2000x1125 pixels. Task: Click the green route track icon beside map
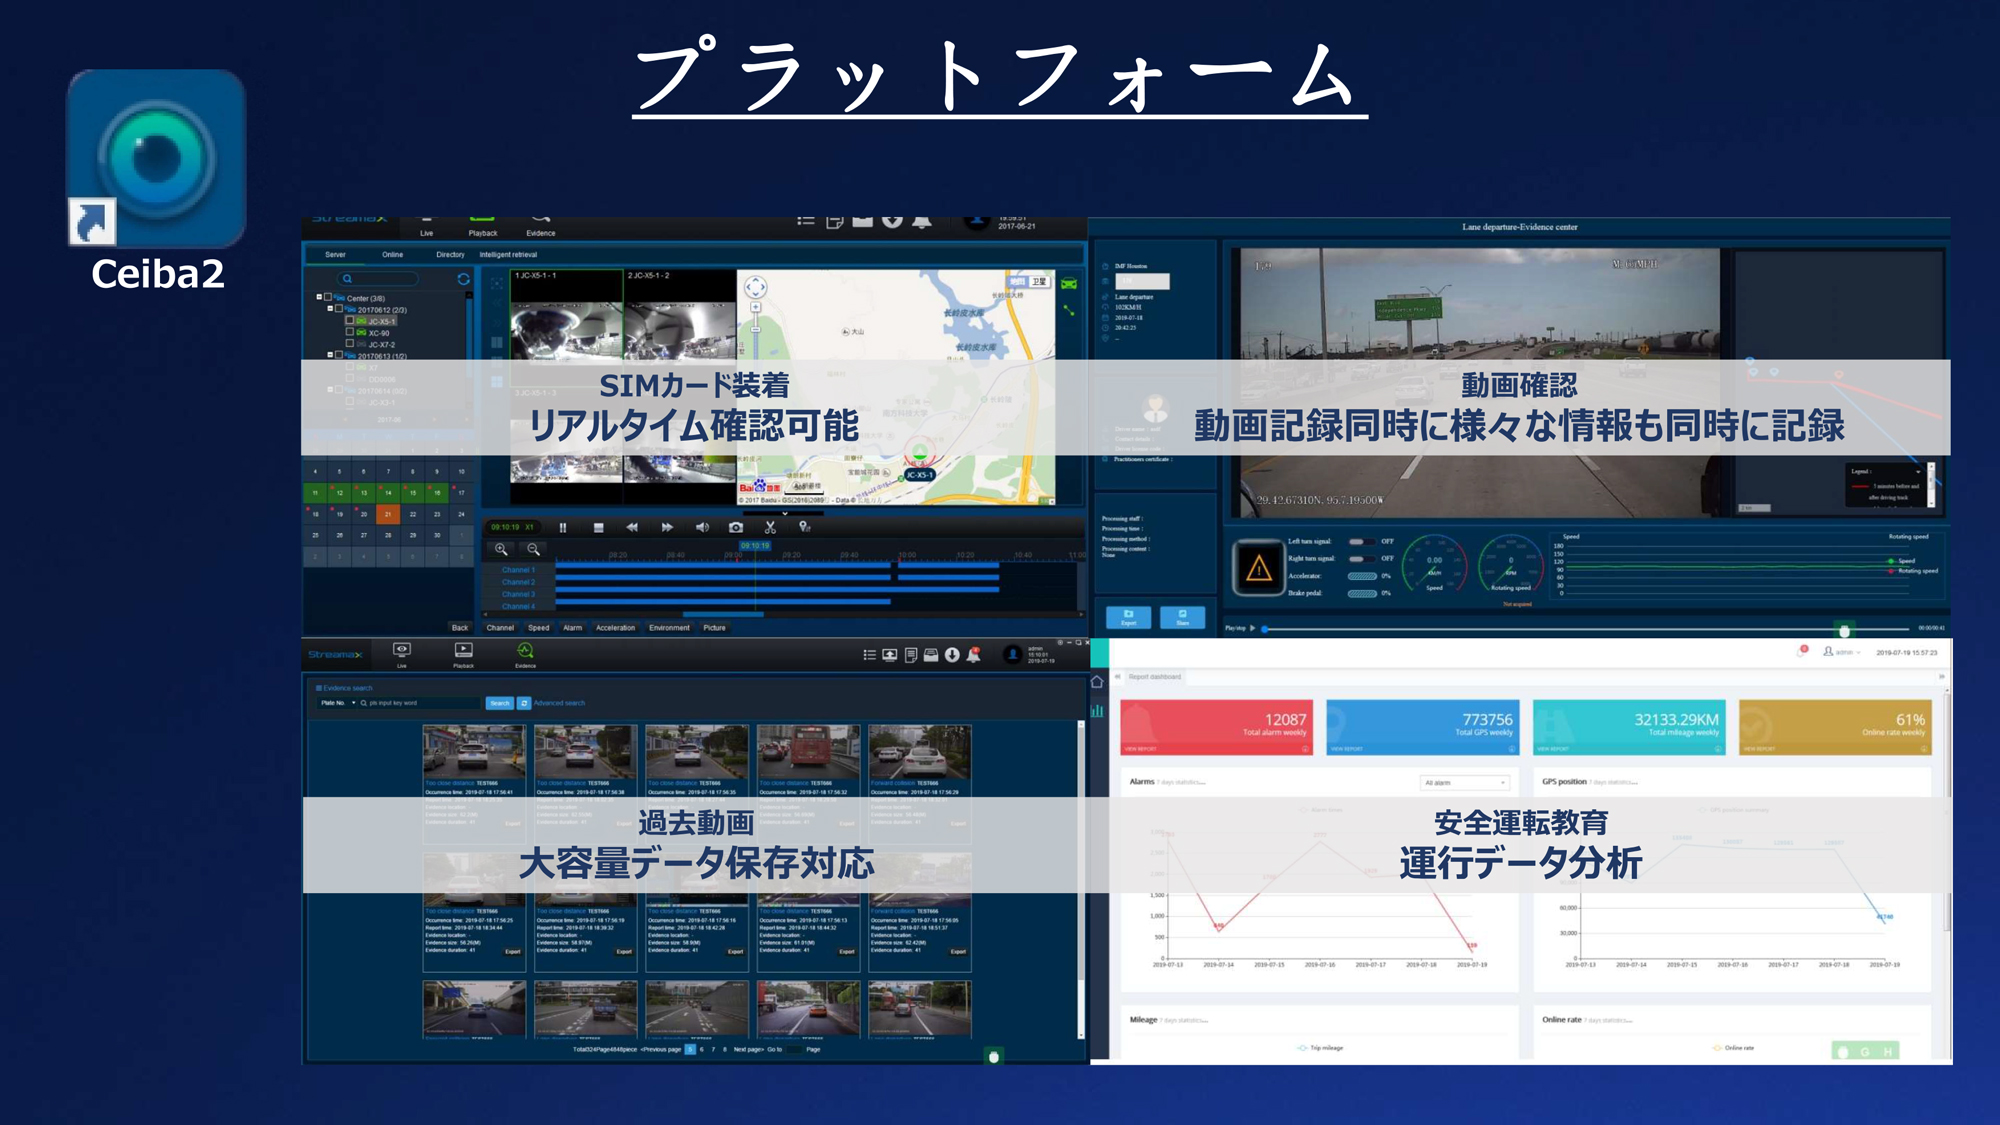point(1069,310)
